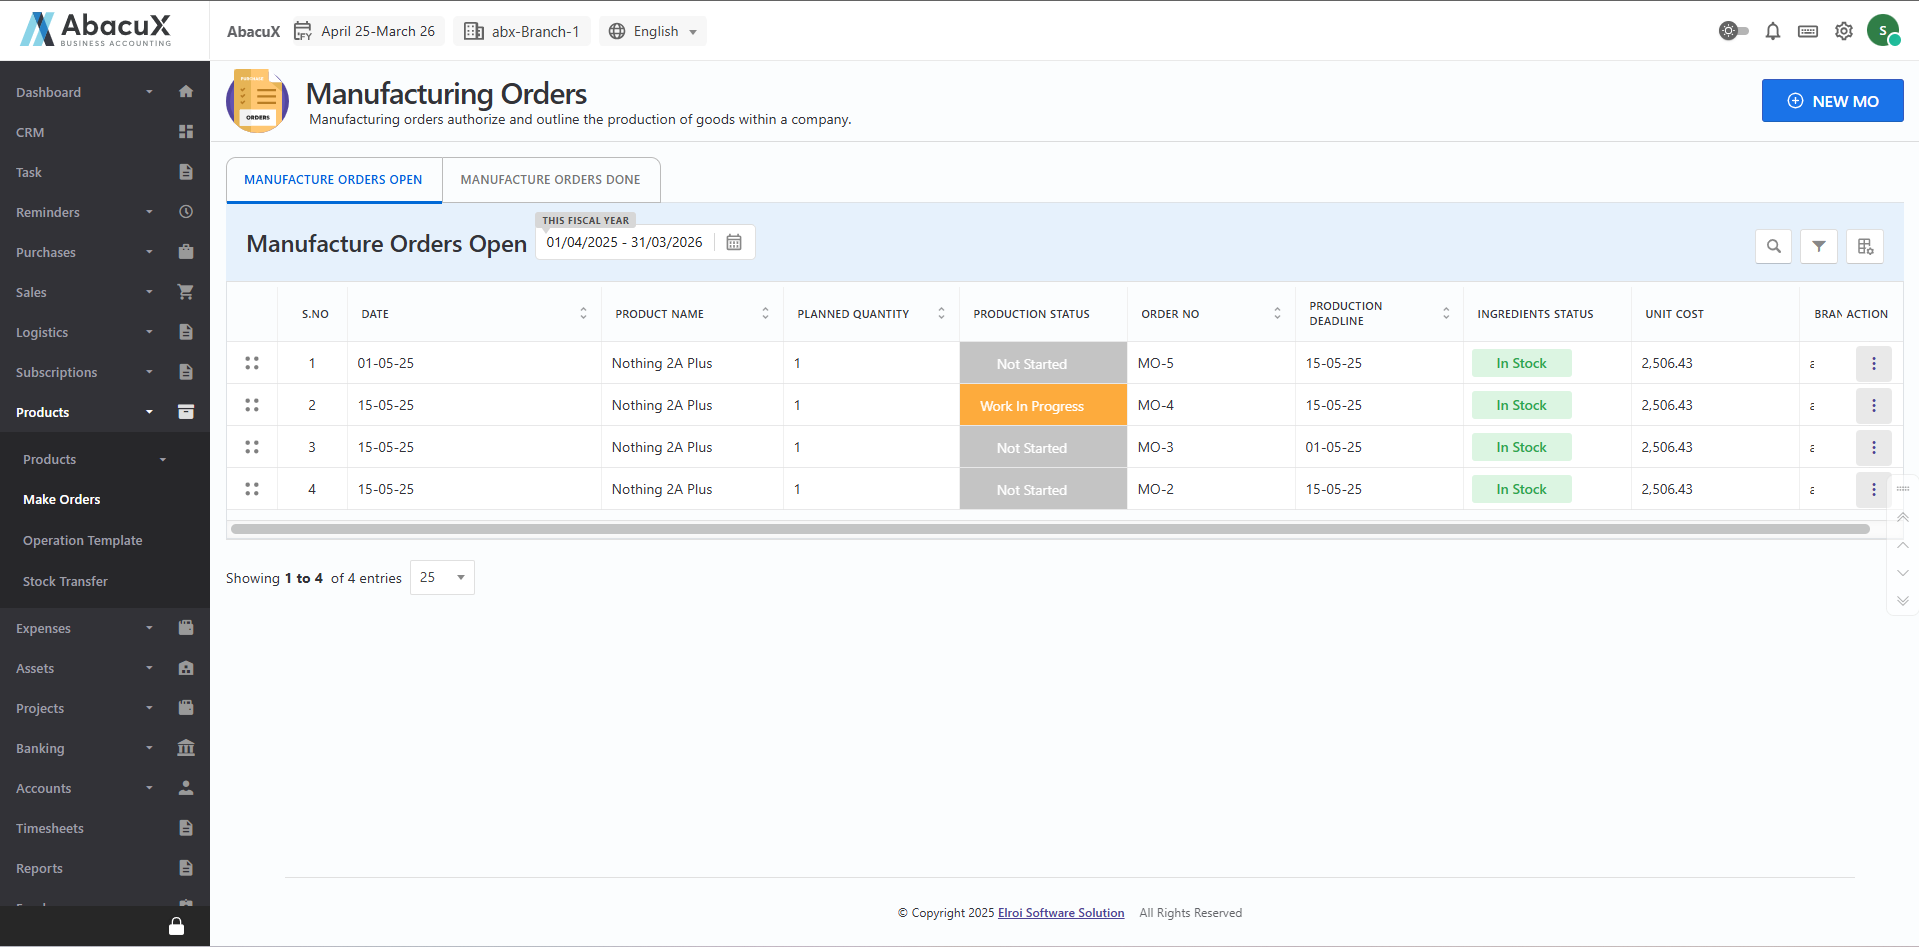Click the filter funnel icon
Viewport: 1919px width, 947px height.
point(1818,246)
